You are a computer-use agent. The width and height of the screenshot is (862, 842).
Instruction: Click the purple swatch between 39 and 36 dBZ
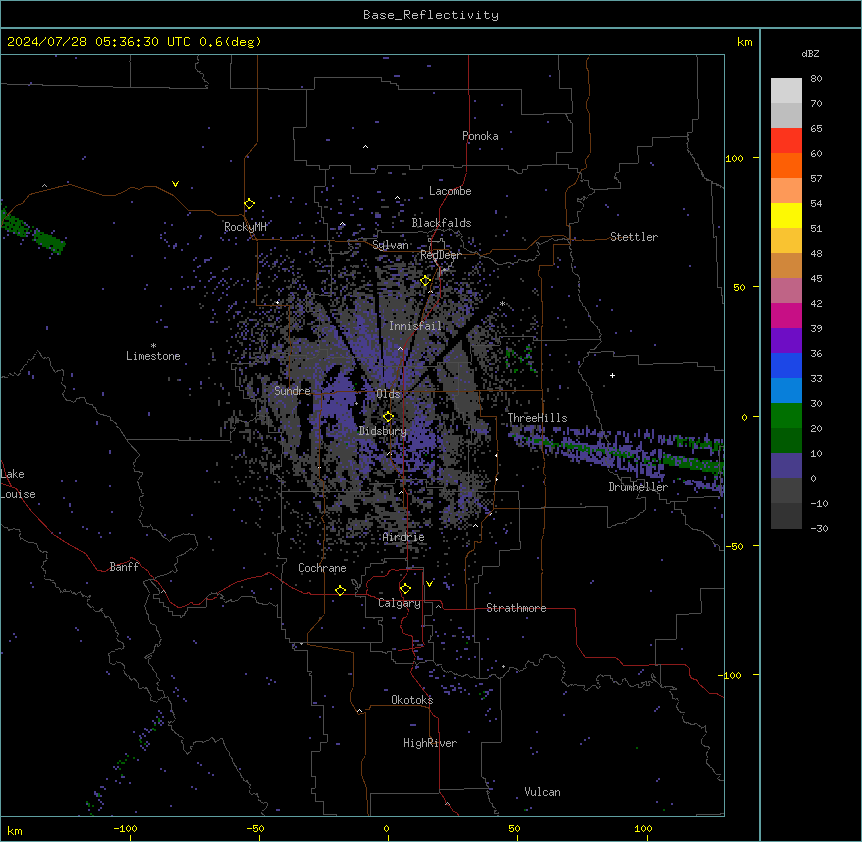tap(786, 341)
